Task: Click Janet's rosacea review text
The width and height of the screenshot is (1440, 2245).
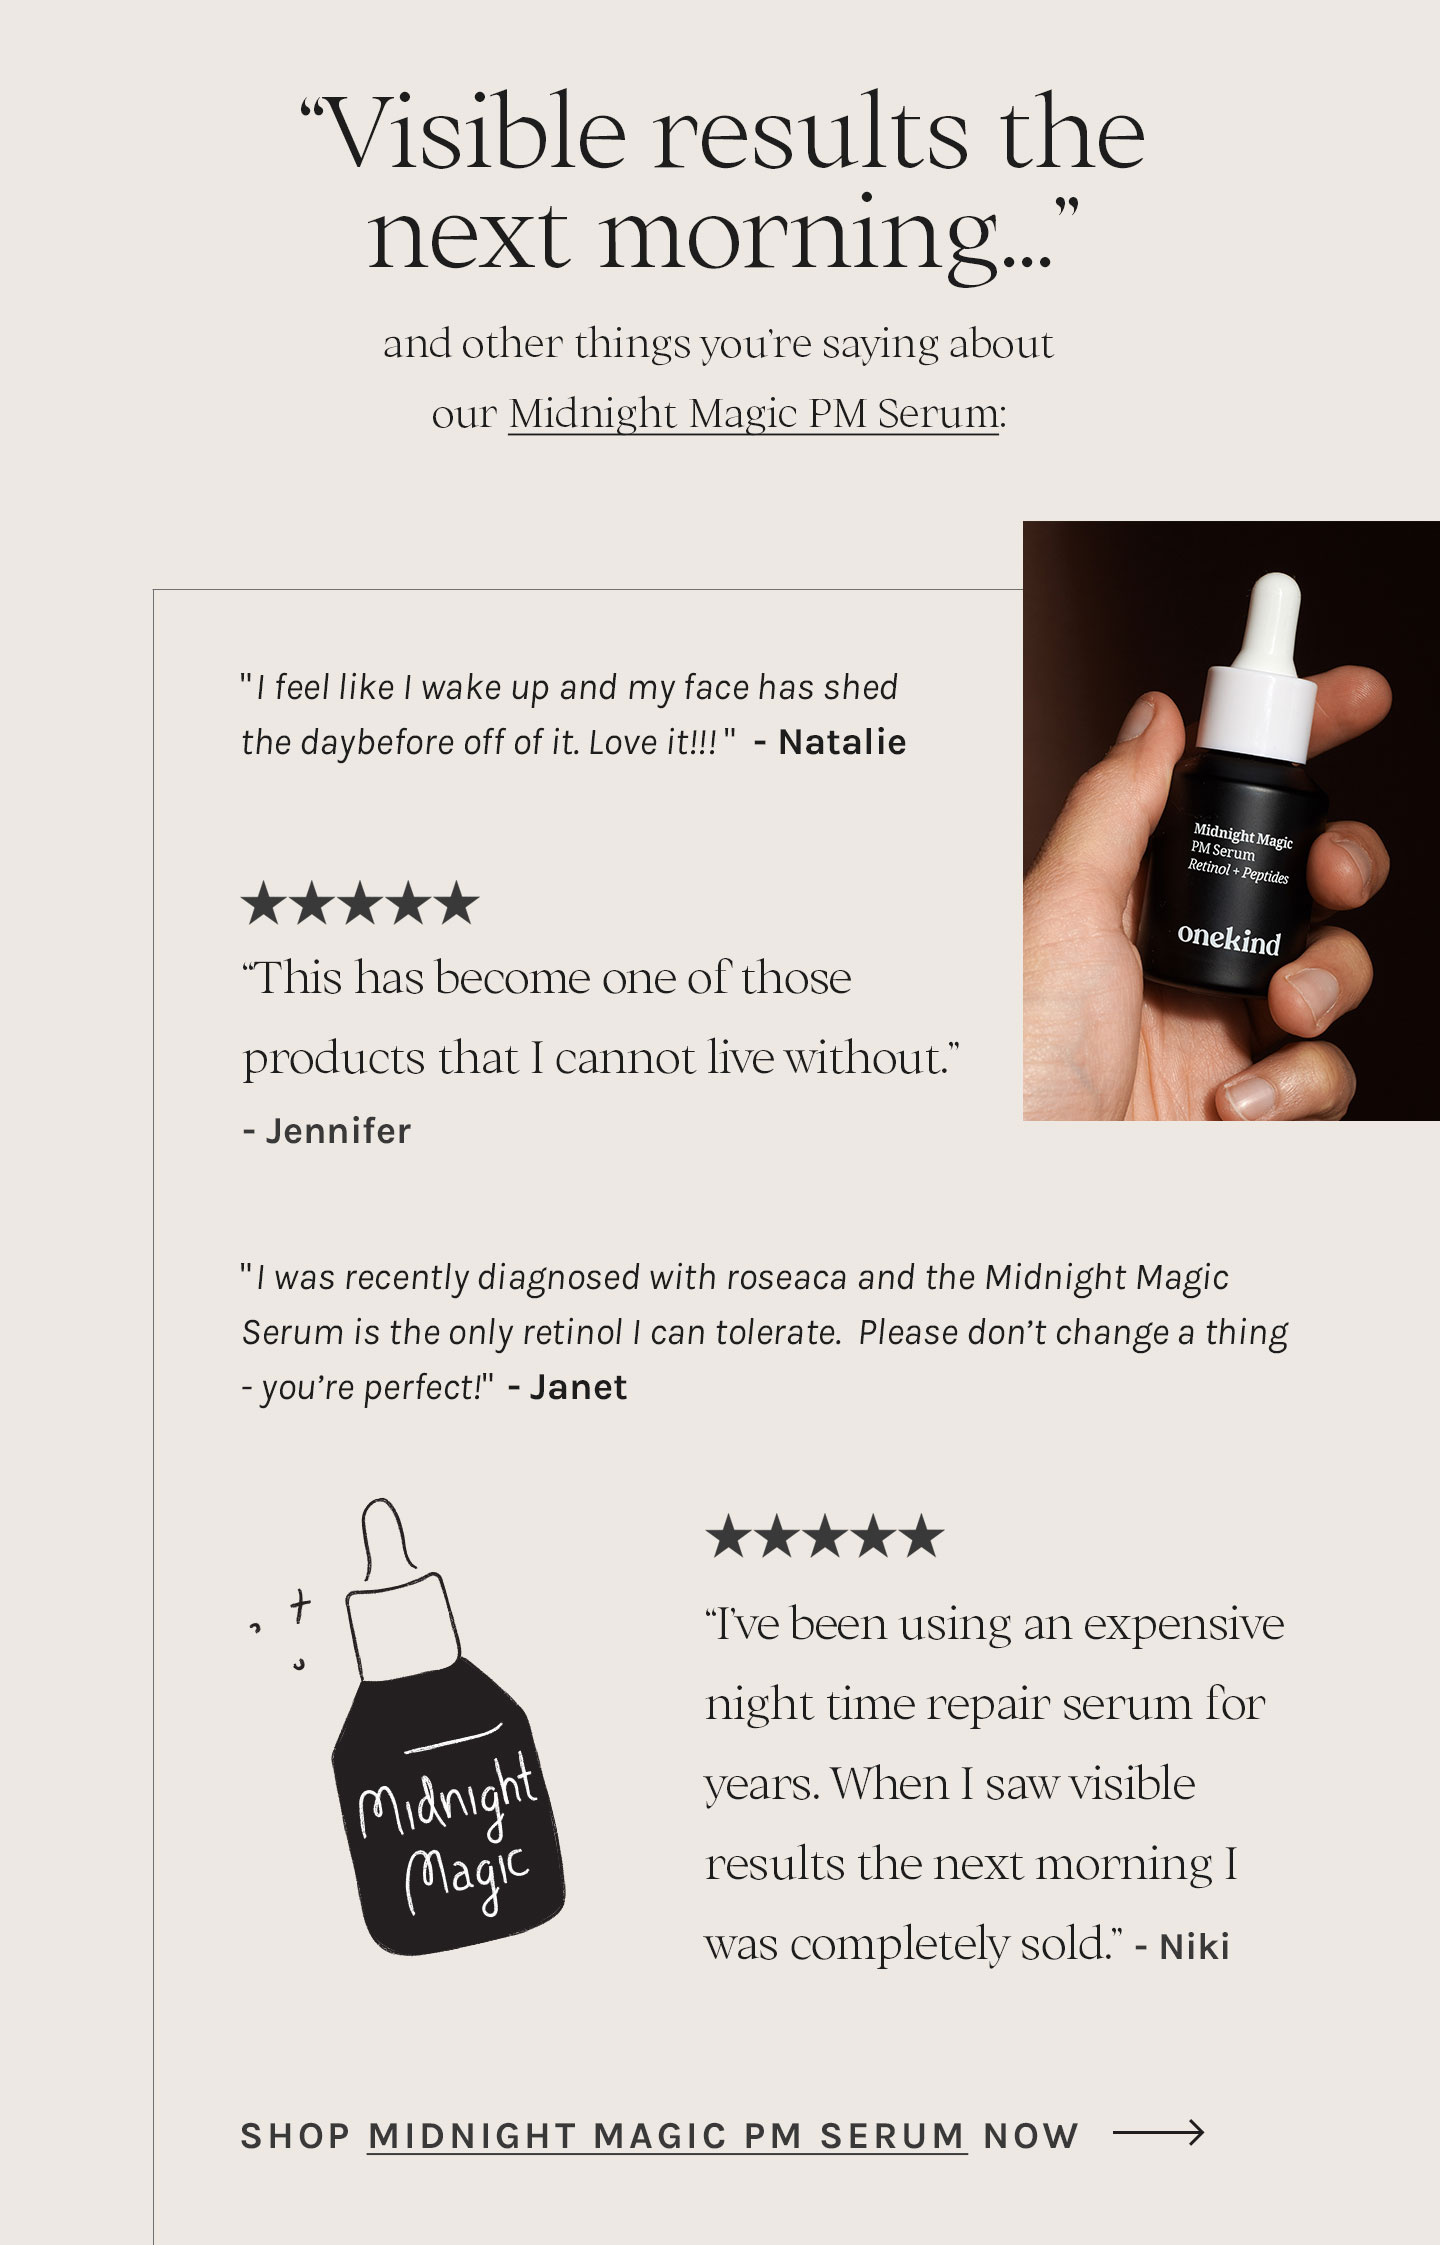Action: [x=765, y=1332]
